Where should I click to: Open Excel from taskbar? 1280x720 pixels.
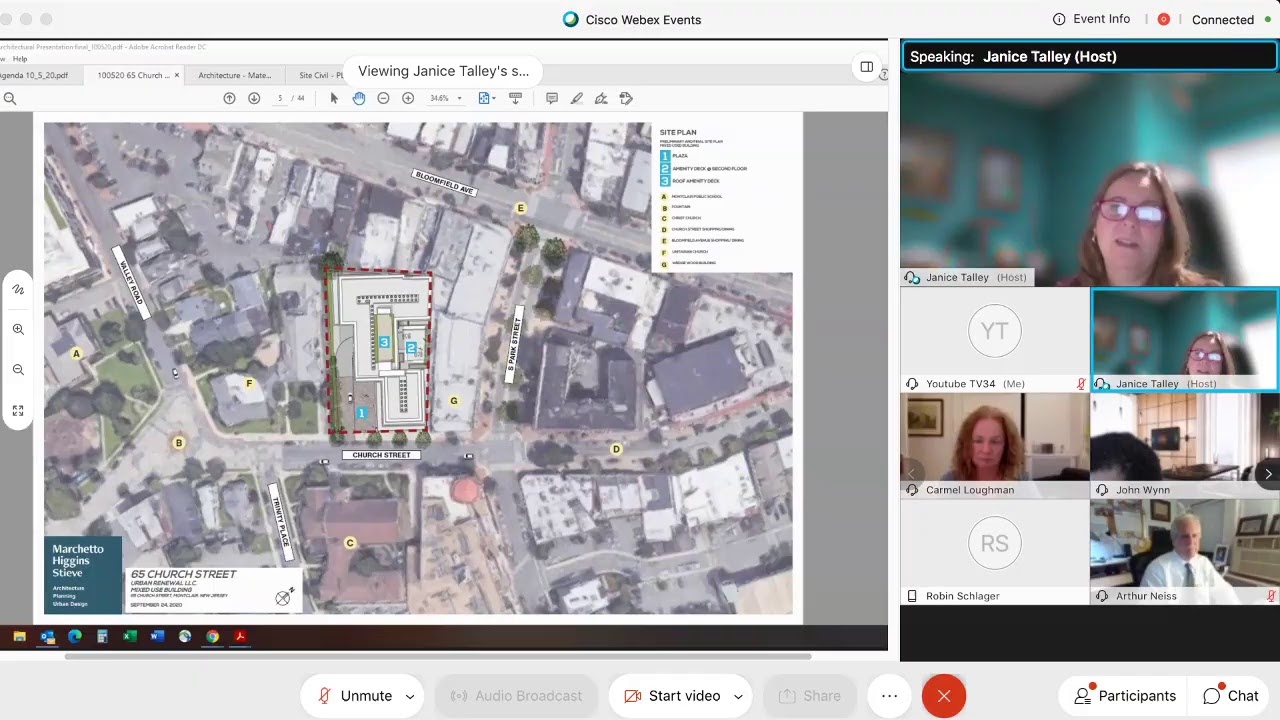point(130,636)
